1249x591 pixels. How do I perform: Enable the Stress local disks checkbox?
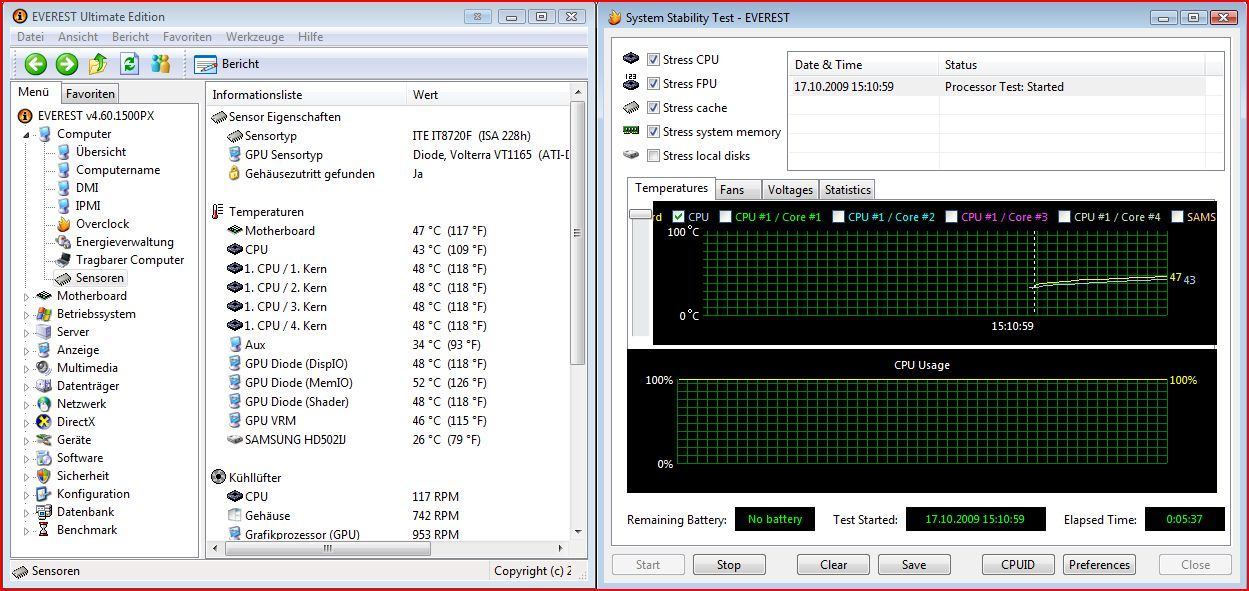653,156
